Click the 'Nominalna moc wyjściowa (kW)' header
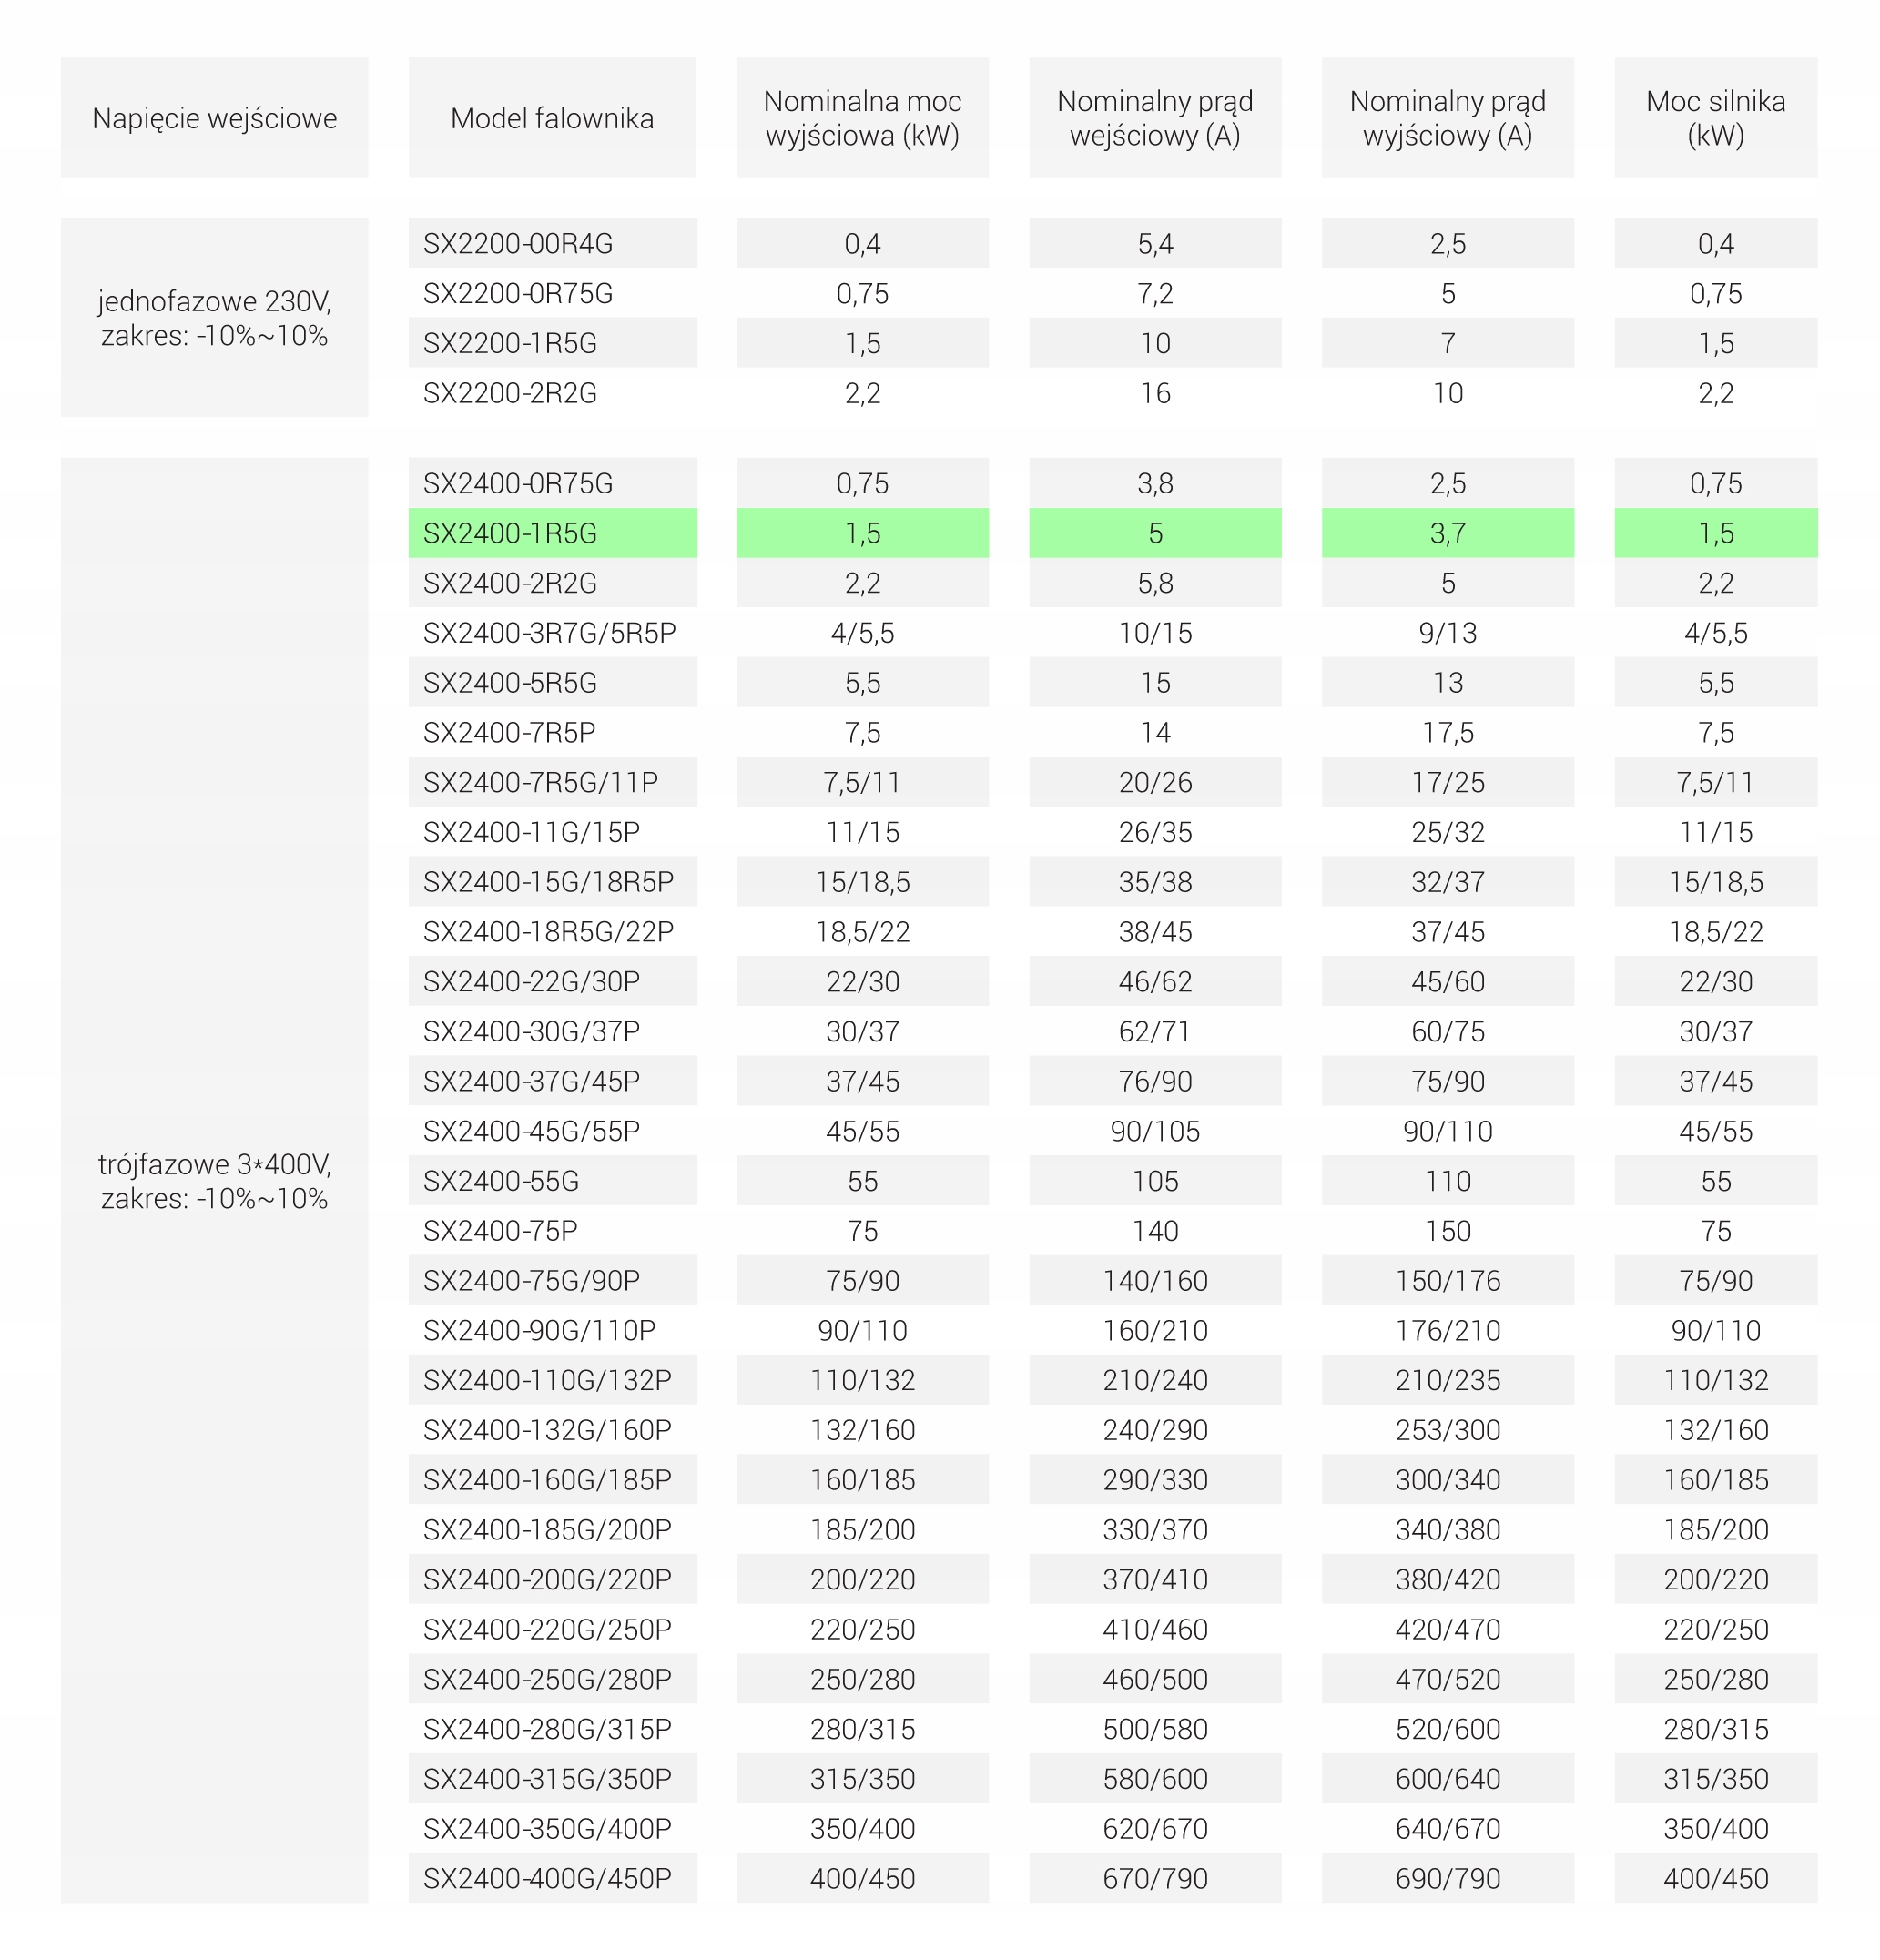 point(862,118)
